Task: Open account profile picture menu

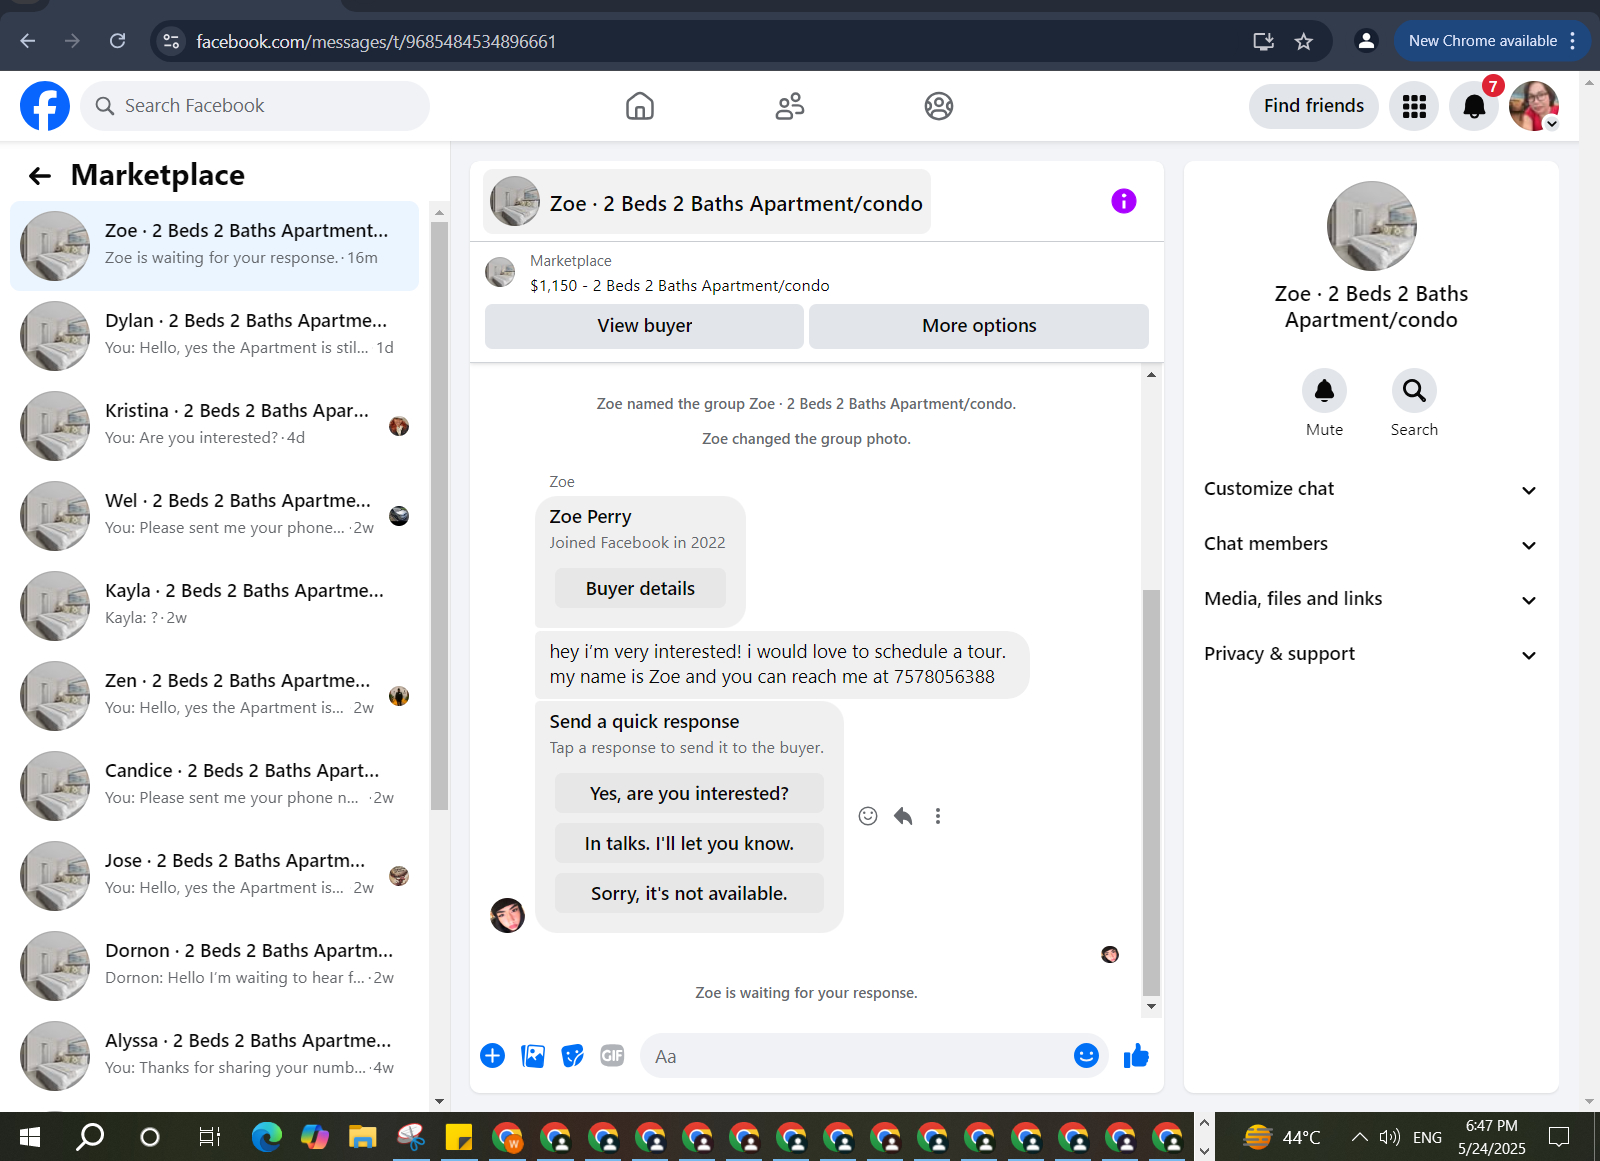Action: click(1534, 106)
